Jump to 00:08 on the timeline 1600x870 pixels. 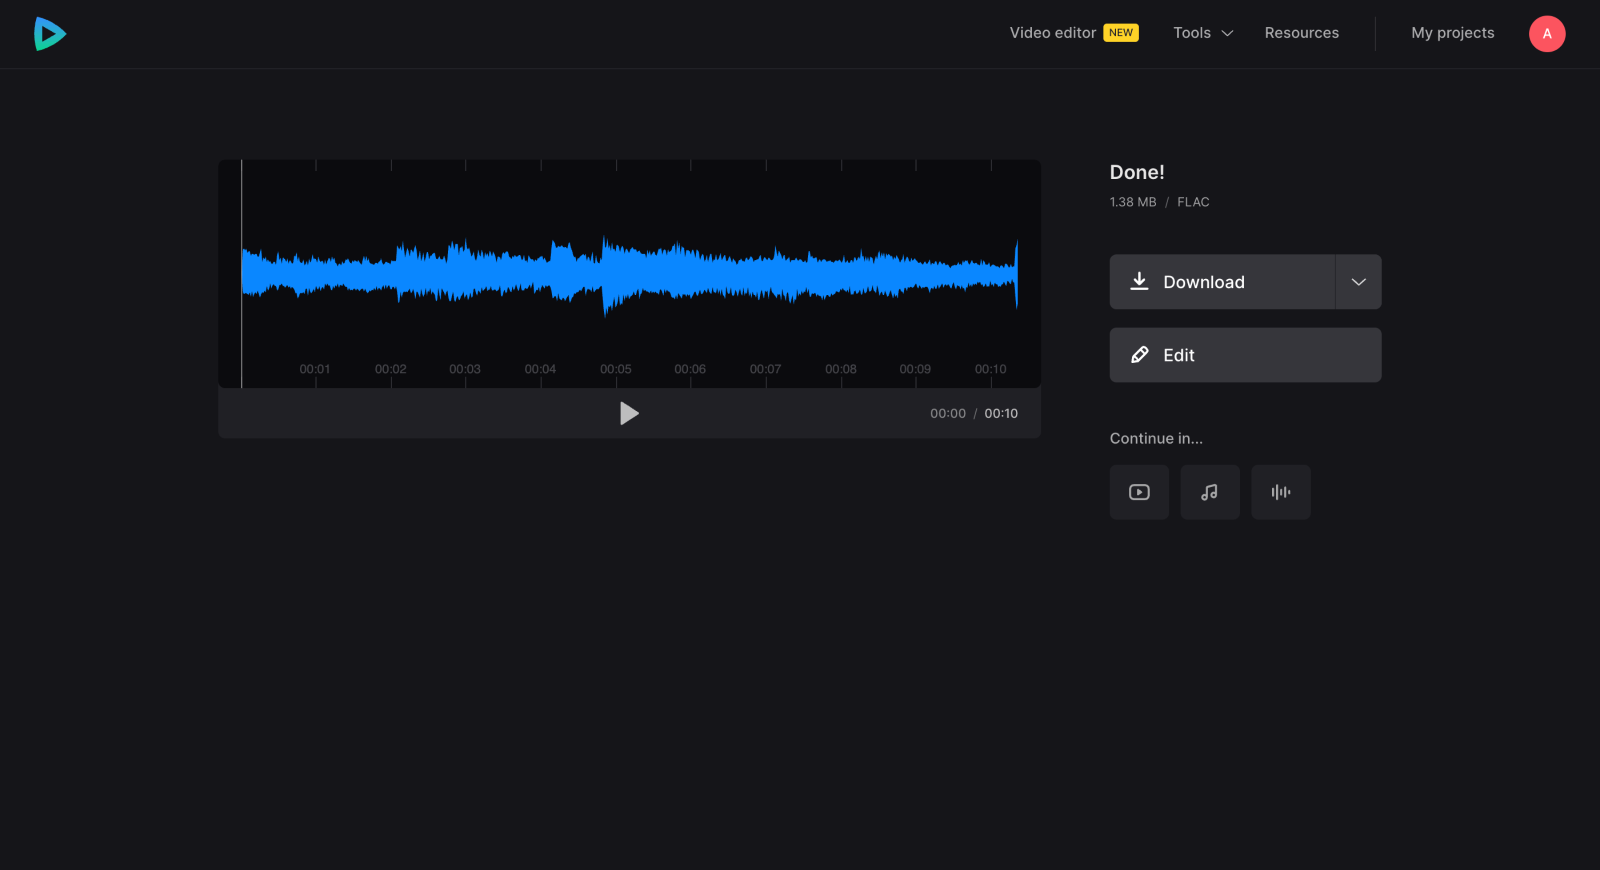[841, 369]
